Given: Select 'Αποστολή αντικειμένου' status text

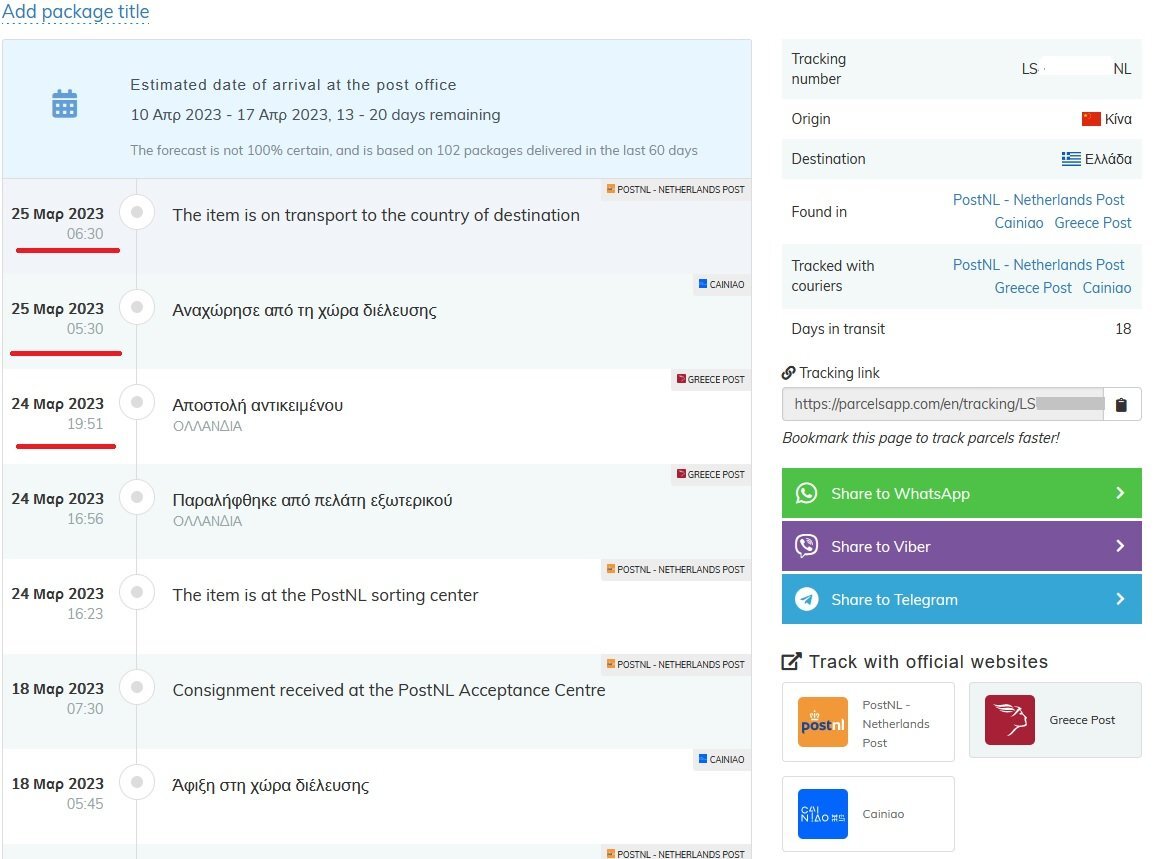Looking at the screenshot, I should click(258, 405).
